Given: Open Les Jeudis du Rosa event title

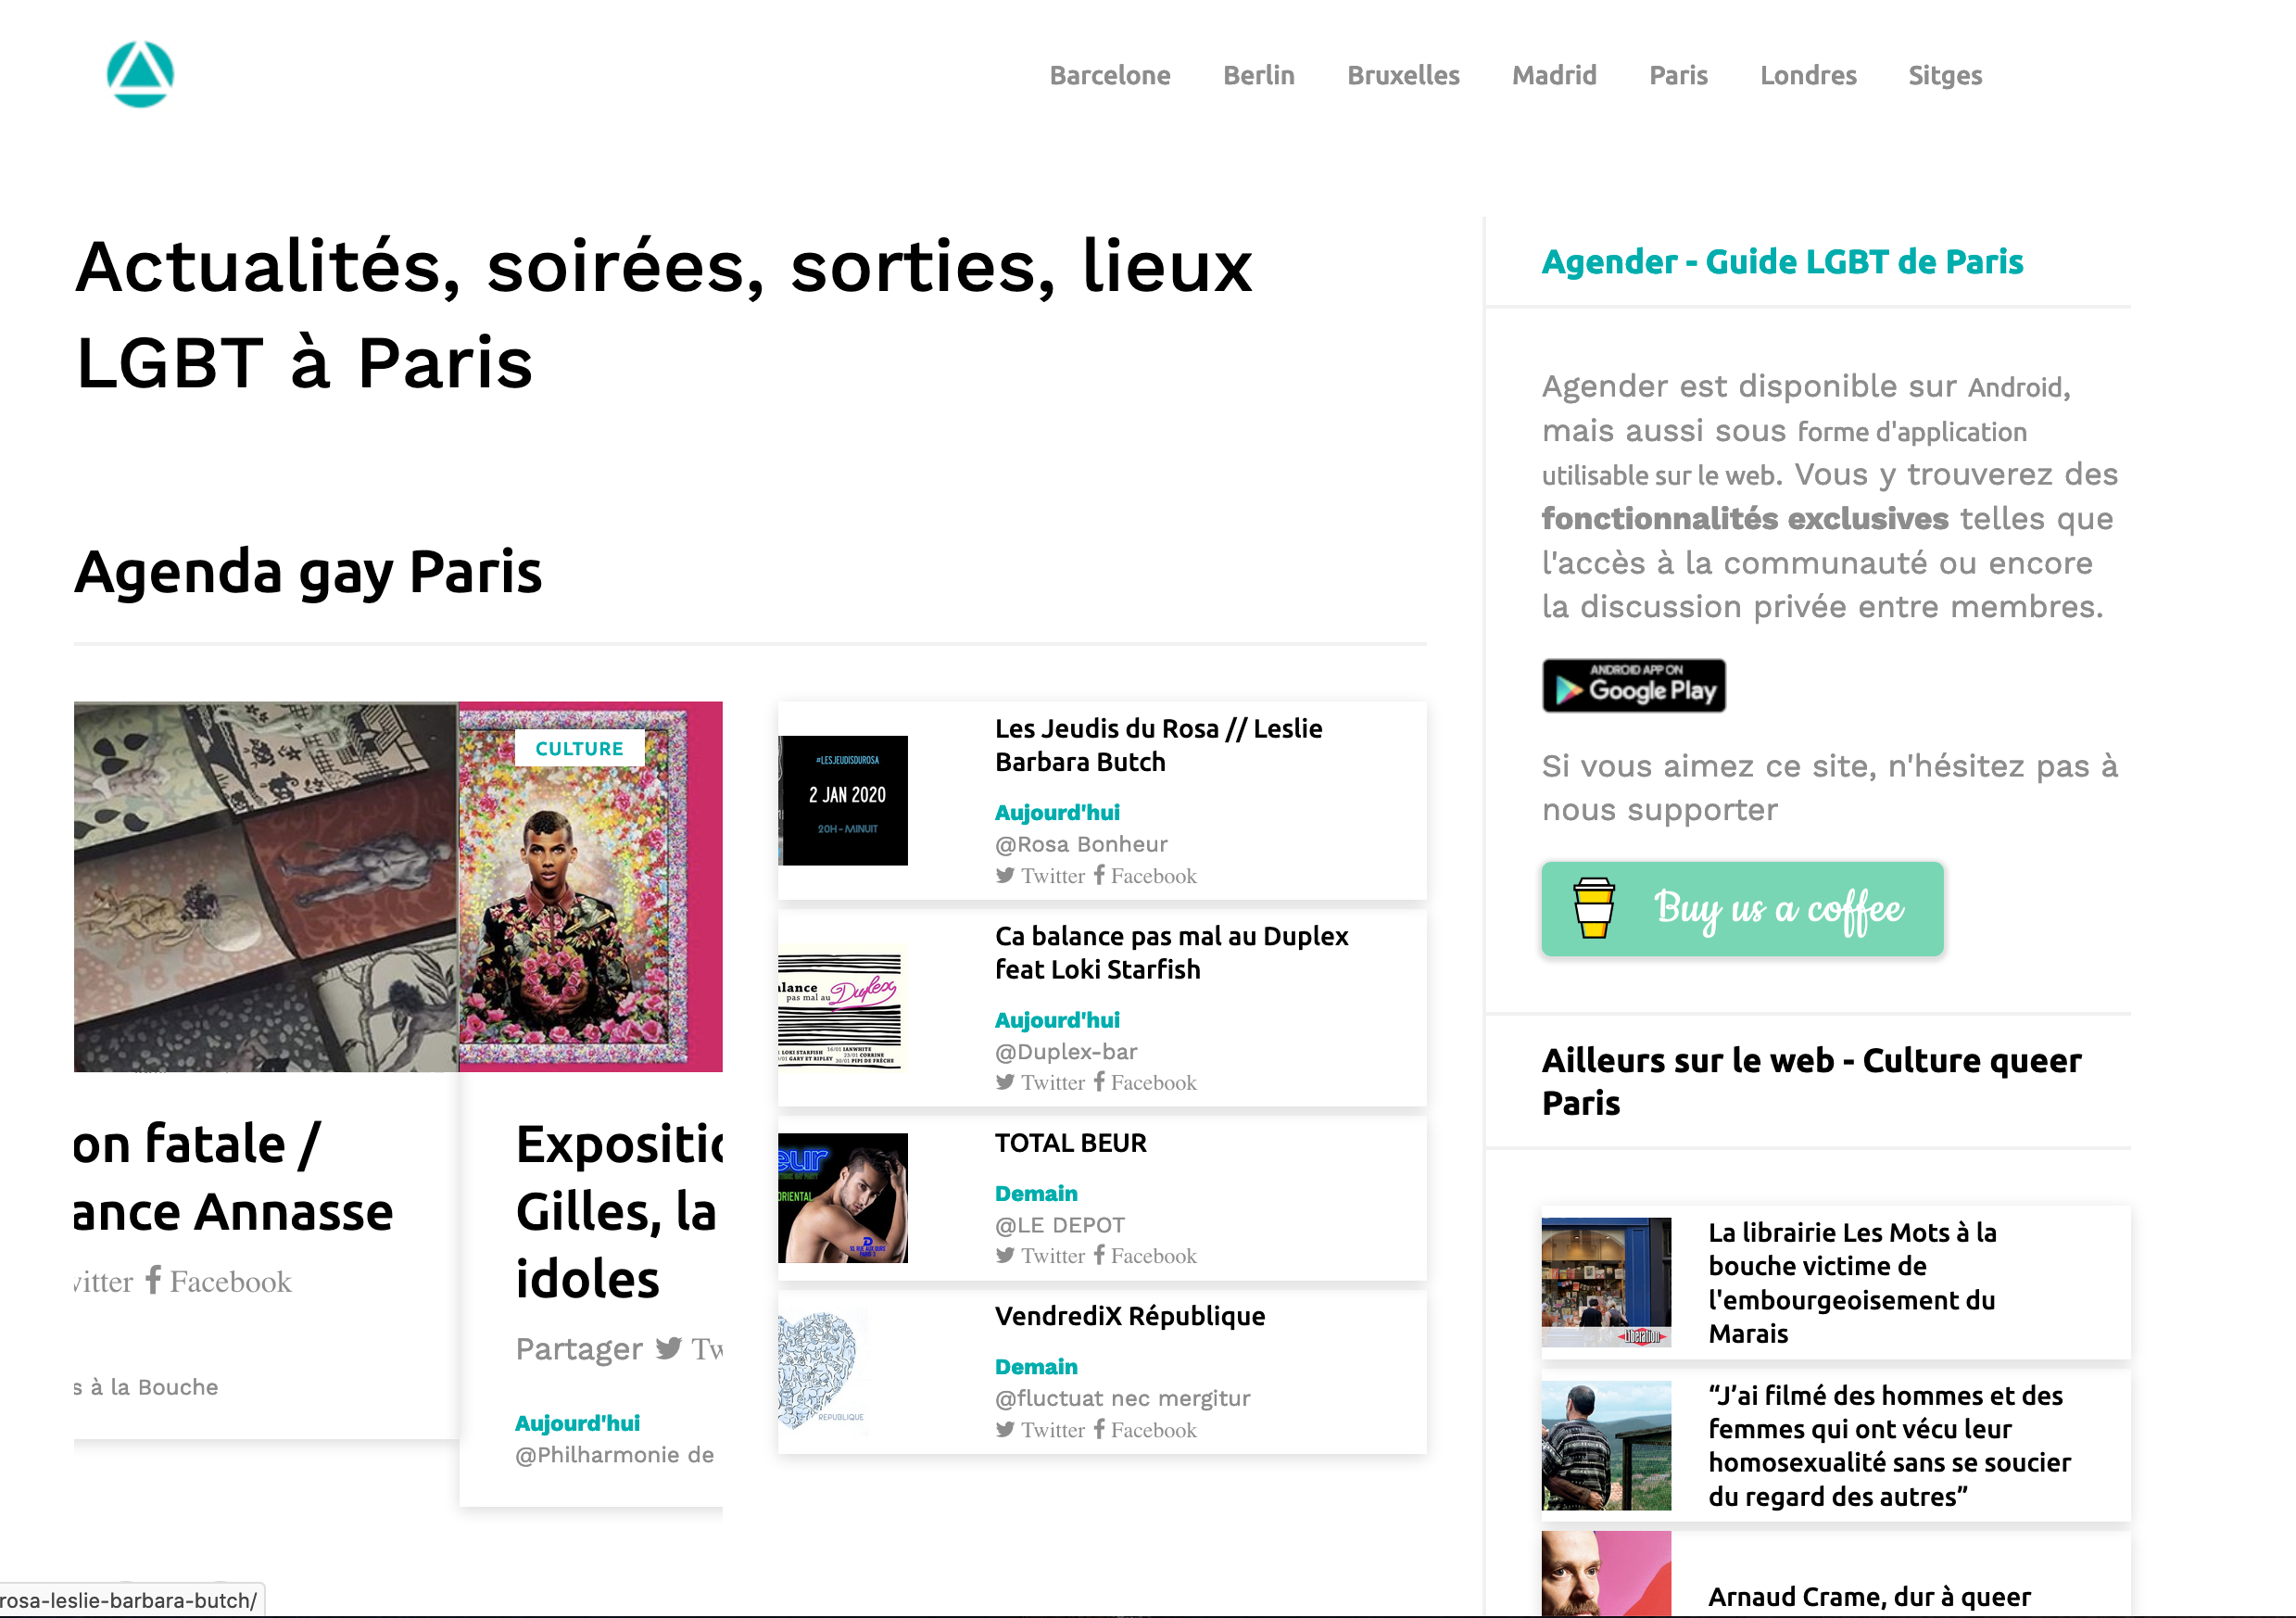Looking at the screenshot, I should tap(1157, 745).
